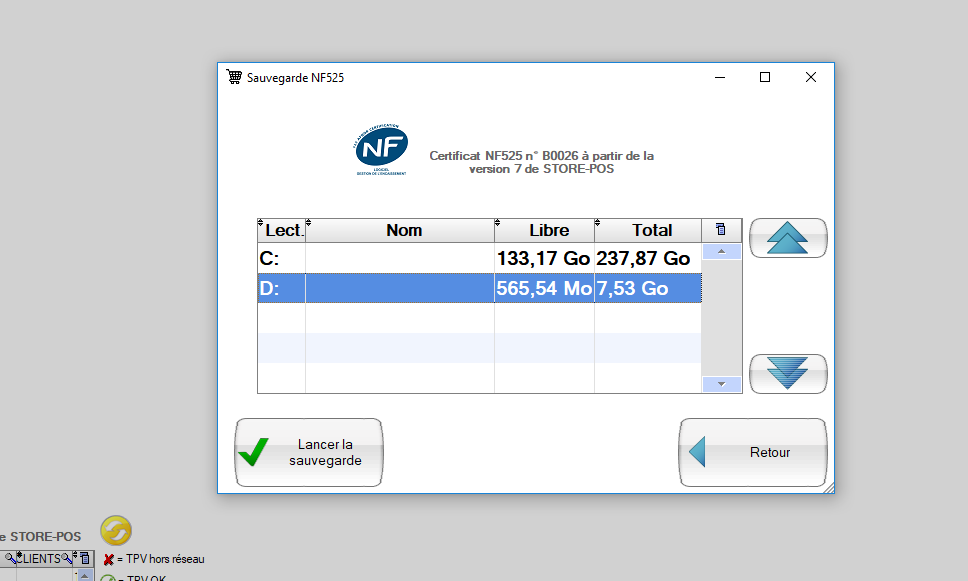Click the shopping cart icon in title bar
968x581 pixels.
(x=234, y=77)
